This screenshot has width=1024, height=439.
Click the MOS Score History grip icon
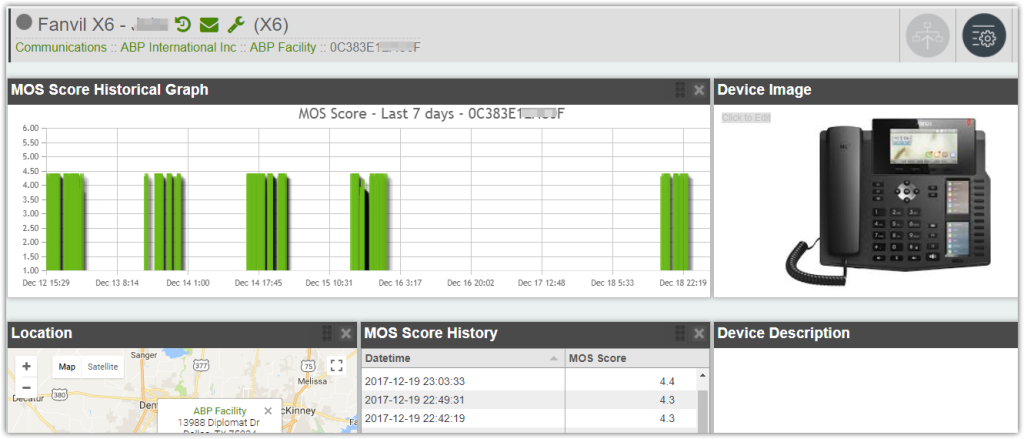680,333
